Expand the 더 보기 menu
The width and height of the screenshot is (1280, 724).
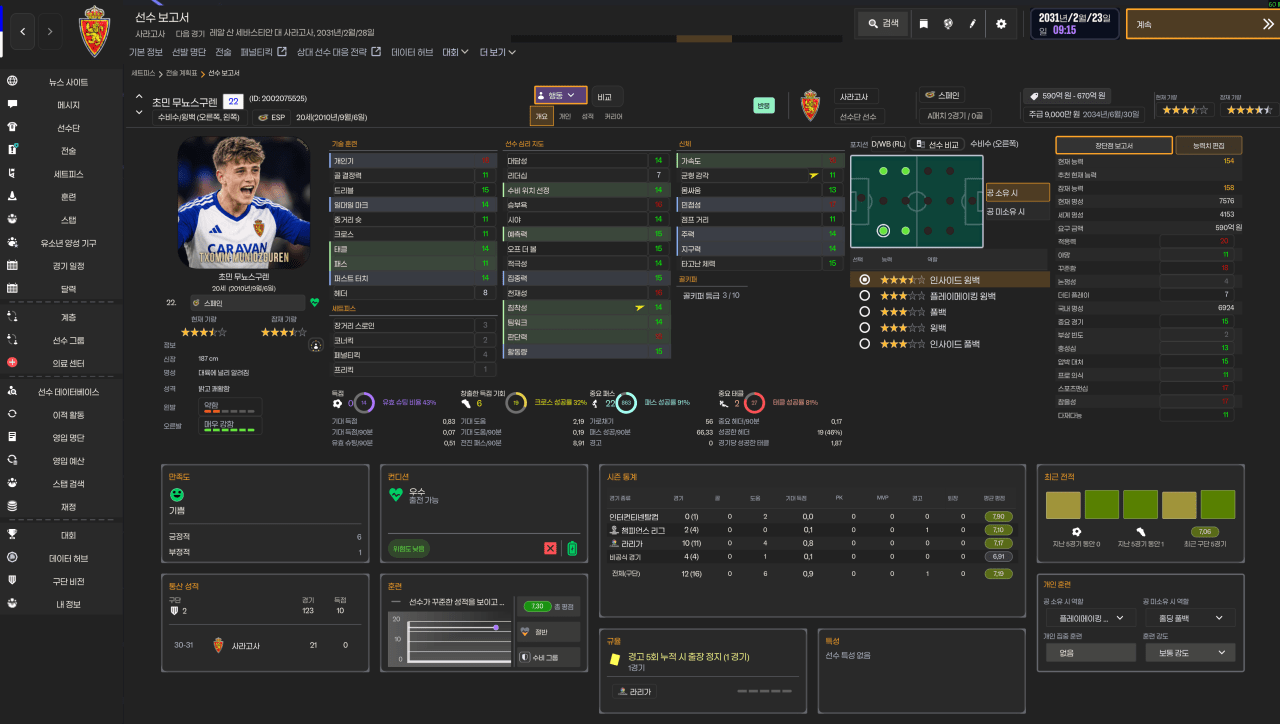pyautogui.click(x=498, y=52)
